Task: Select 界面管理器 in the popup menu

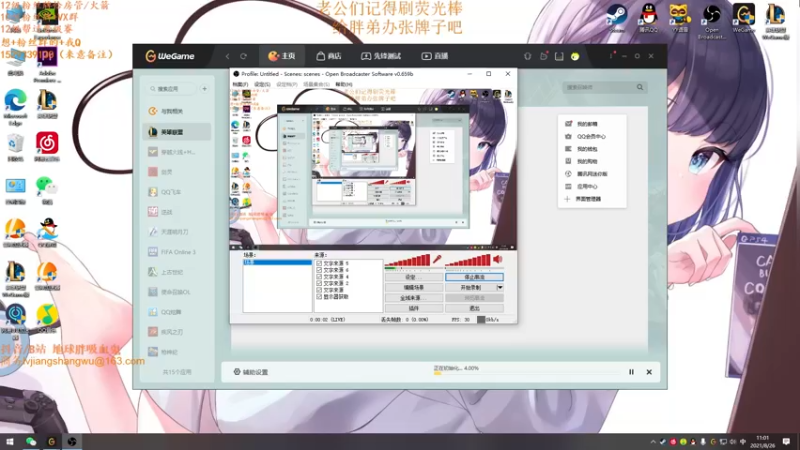Action: pyautogui.click(x=588, y=199)
